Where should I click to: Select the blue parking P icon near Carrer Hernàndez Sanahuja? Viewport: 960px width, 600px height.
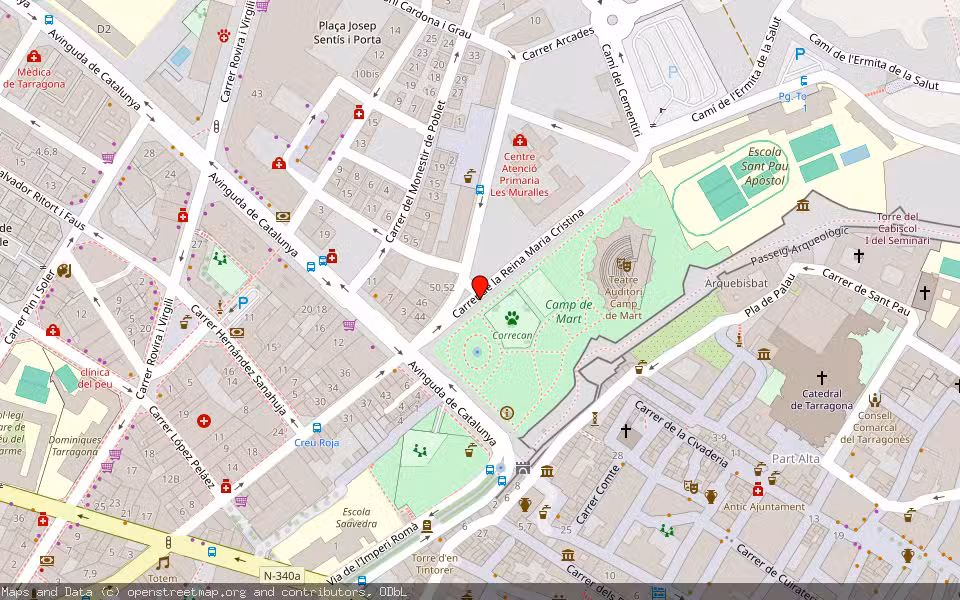(242, 303)
